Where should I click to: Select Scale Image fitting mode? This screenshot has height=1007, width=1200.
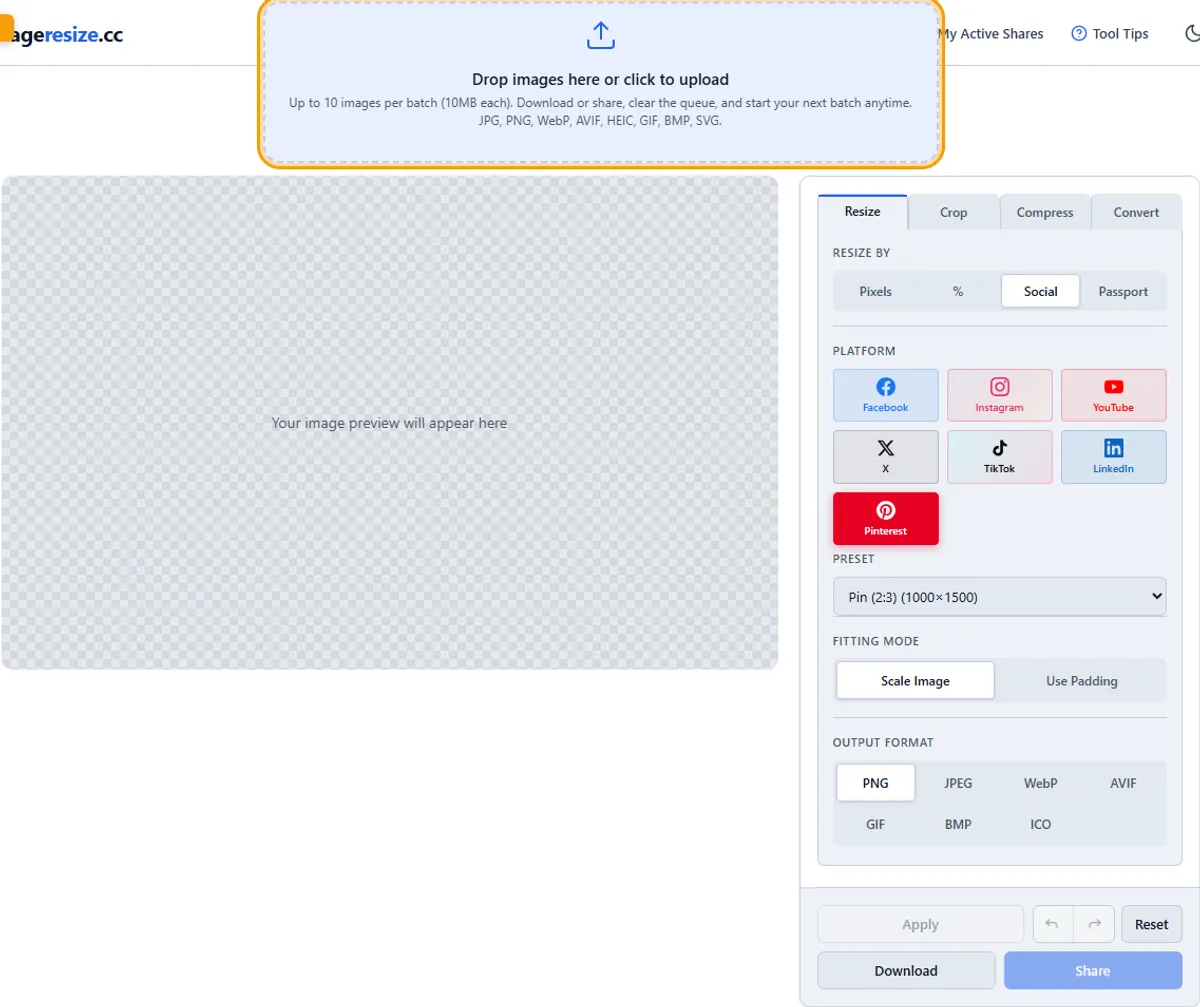click(x=915, y=680)
